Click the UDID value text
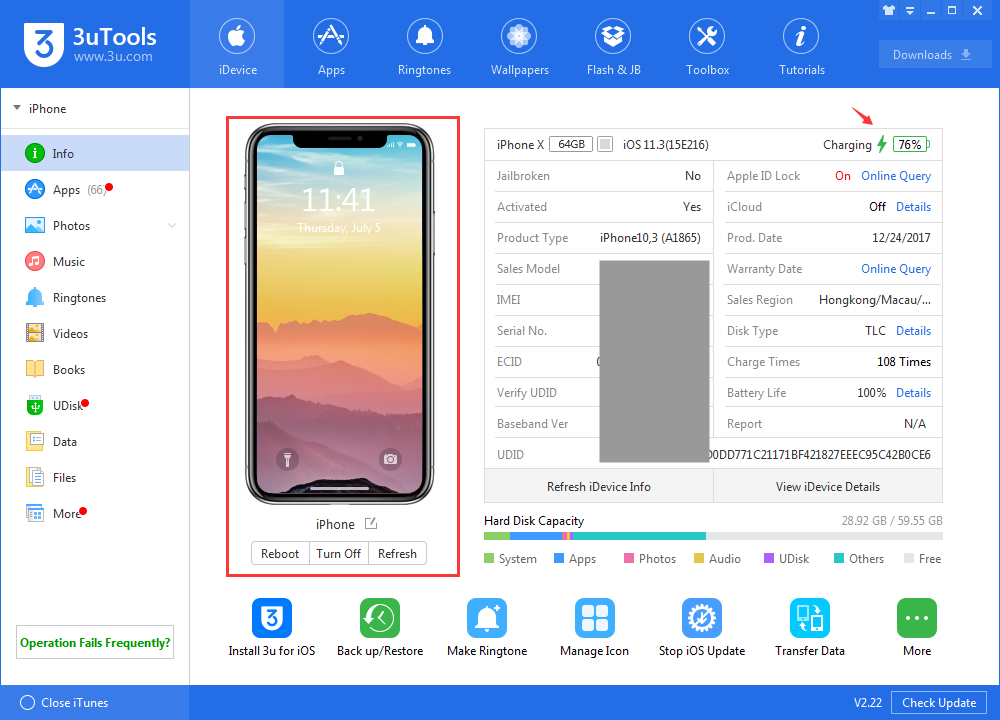 pyautogui.click(x=820, y=455)
